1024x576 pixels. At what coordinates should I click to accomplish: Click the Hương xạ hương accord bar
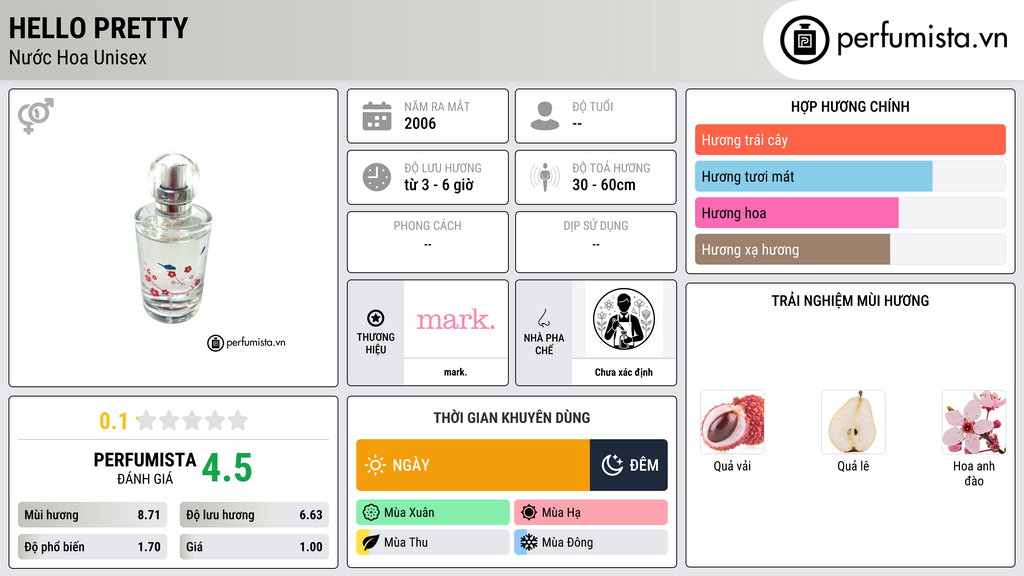(x=850, y=249)
